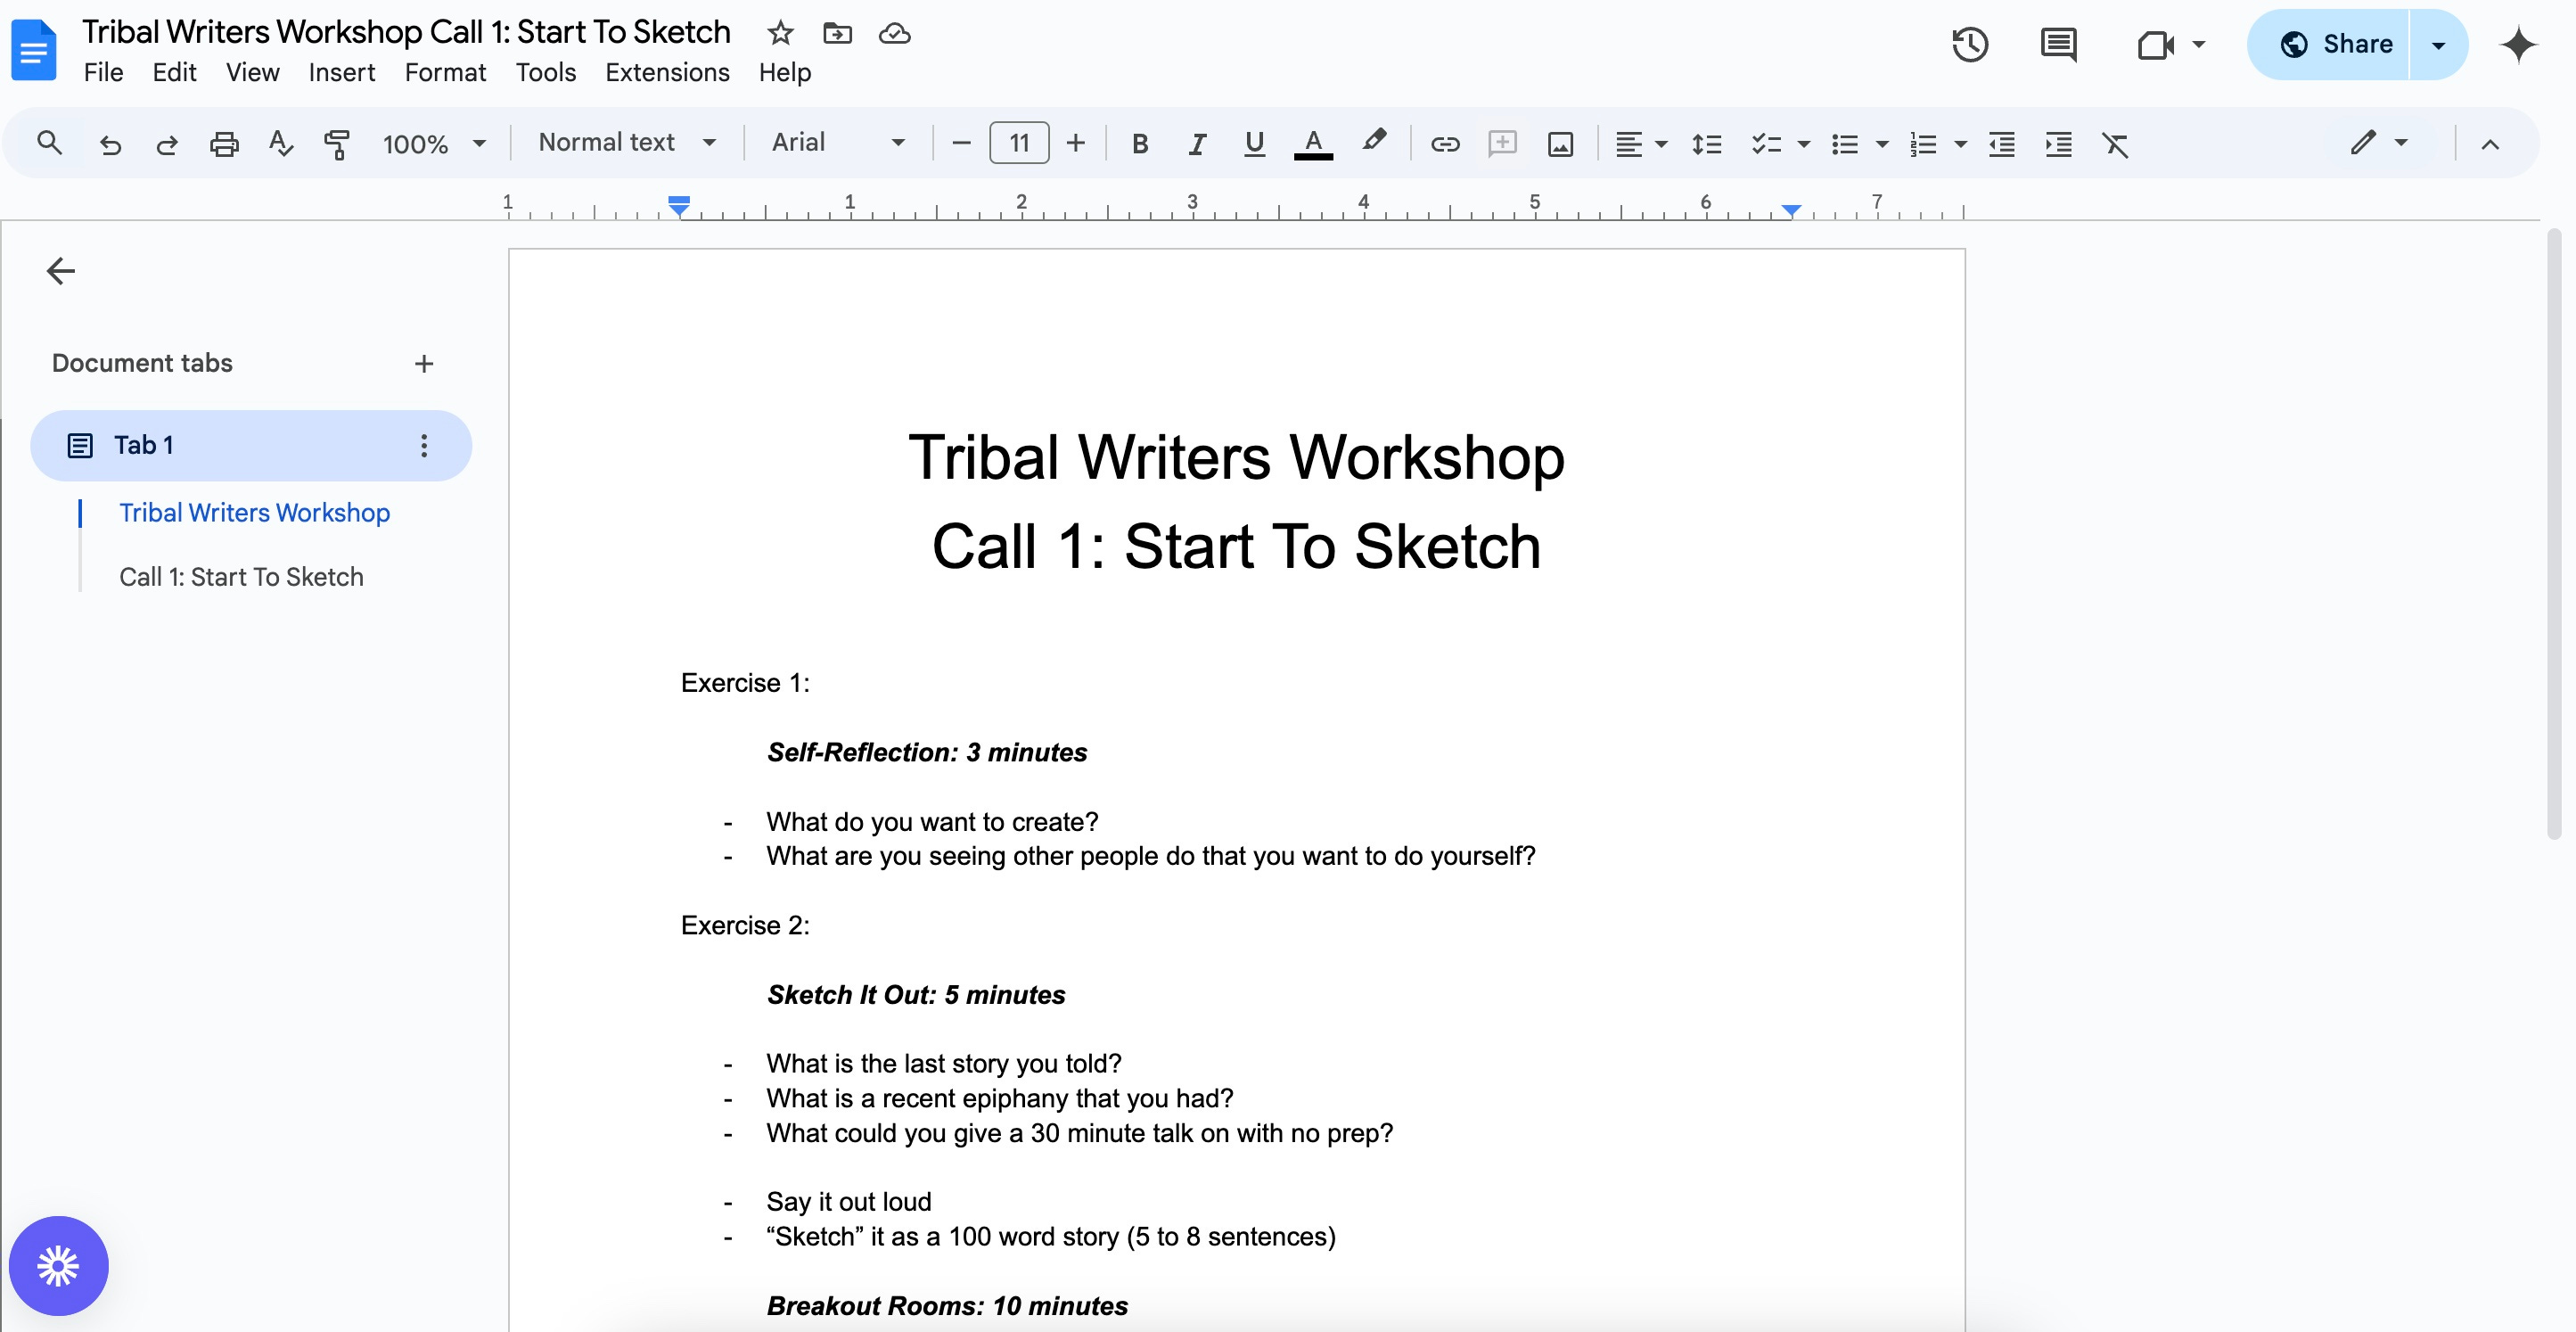Redo the last action
The width and height of the screenshot is (2576, 1332).
tap(166, 144)
